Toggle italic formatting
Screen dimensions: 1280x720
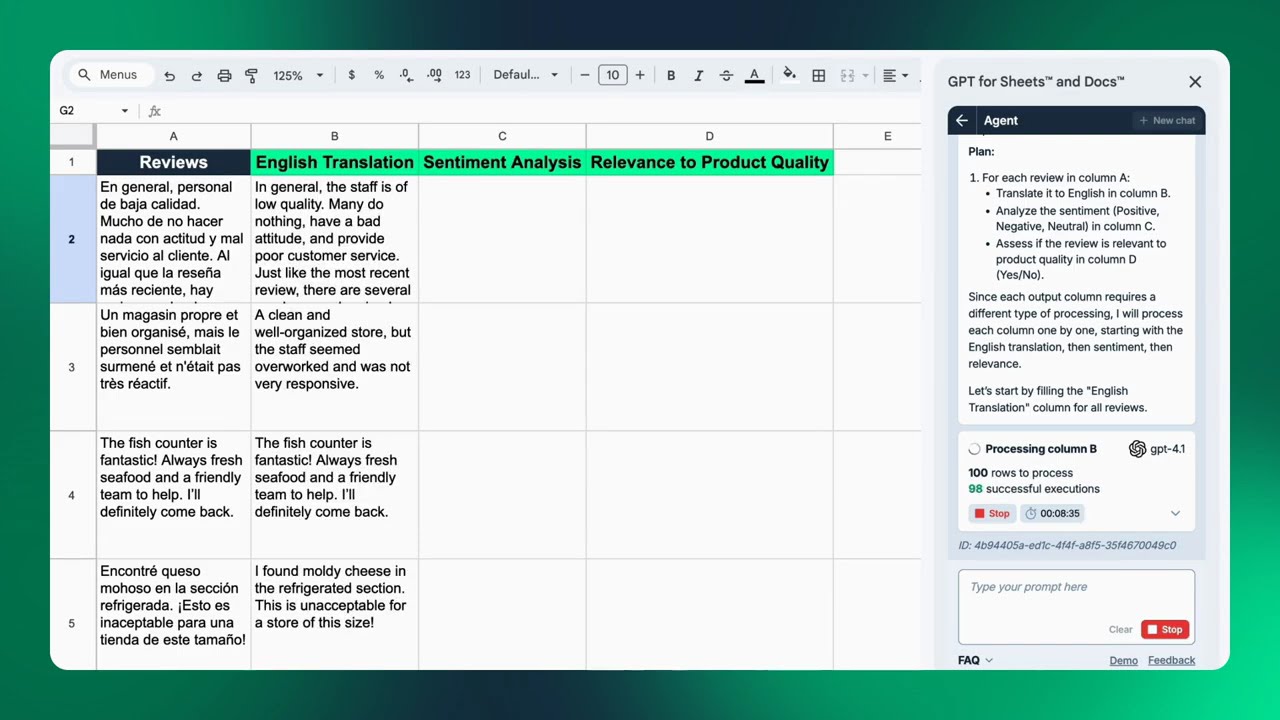tap(698, 75)
